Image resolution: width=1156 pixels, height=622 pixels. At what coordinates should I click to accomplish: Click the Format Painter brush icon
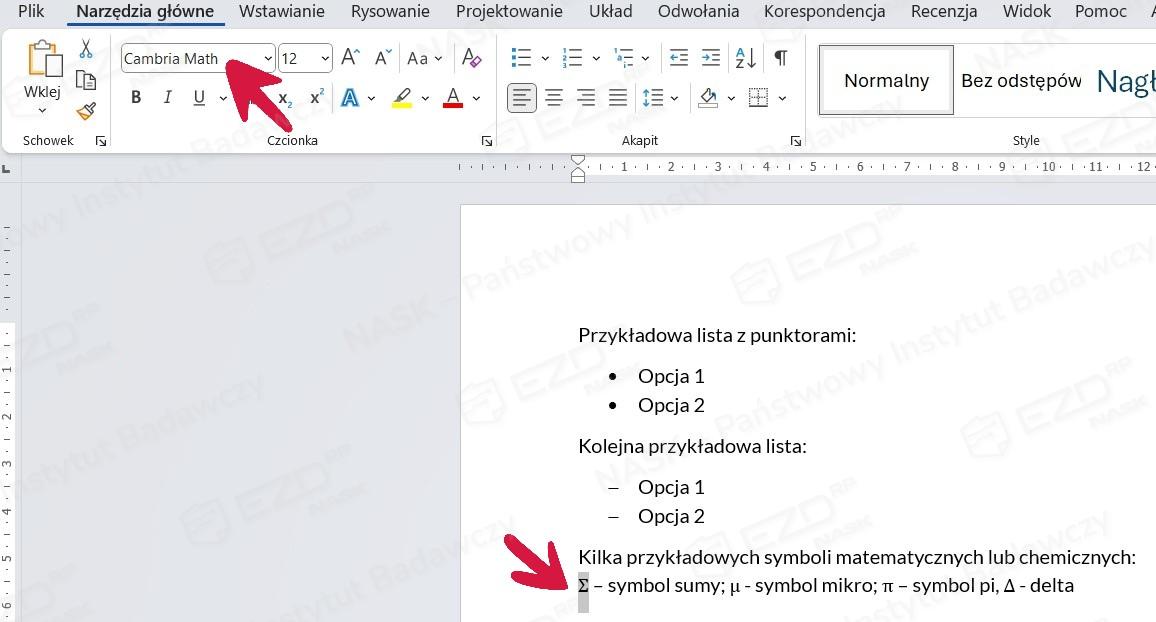(86, 111)
